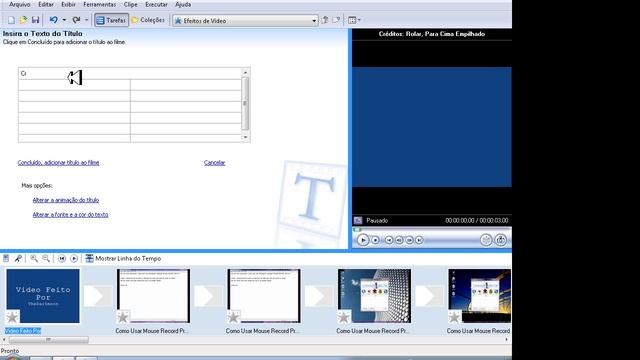Open the Editar menu
Image resolution: width=640 pixels, height=360 pixels.
click(46, 4)
